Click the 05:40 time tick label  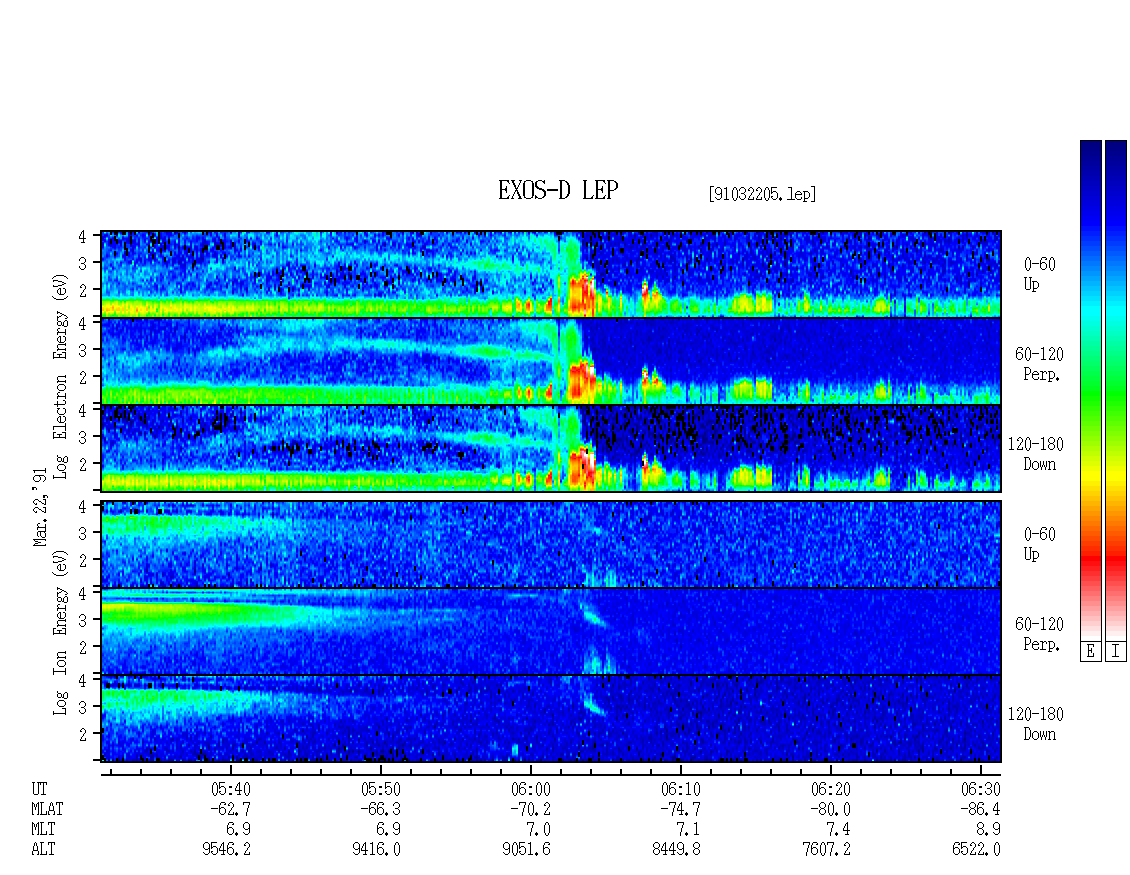click(231, 789)
